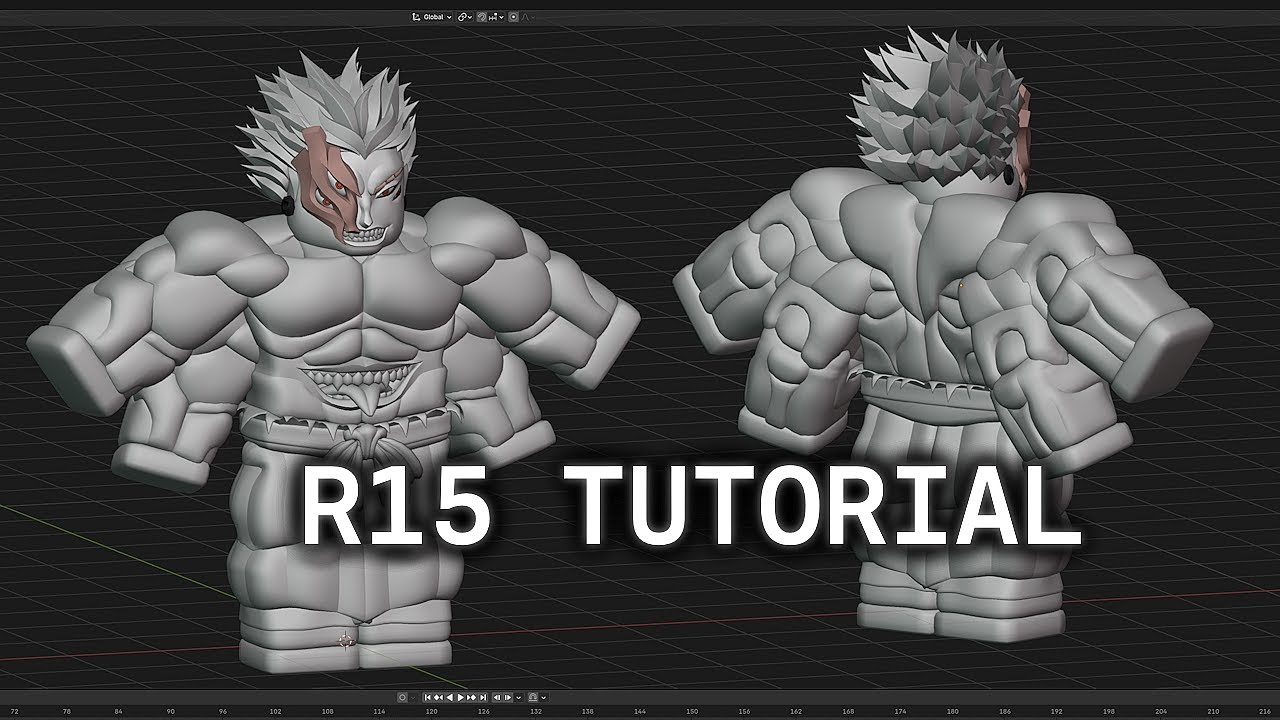This screenshot has width=1280, height=720.
Task: Open the Global transform orientation dropdown
Action: (431, 17)
